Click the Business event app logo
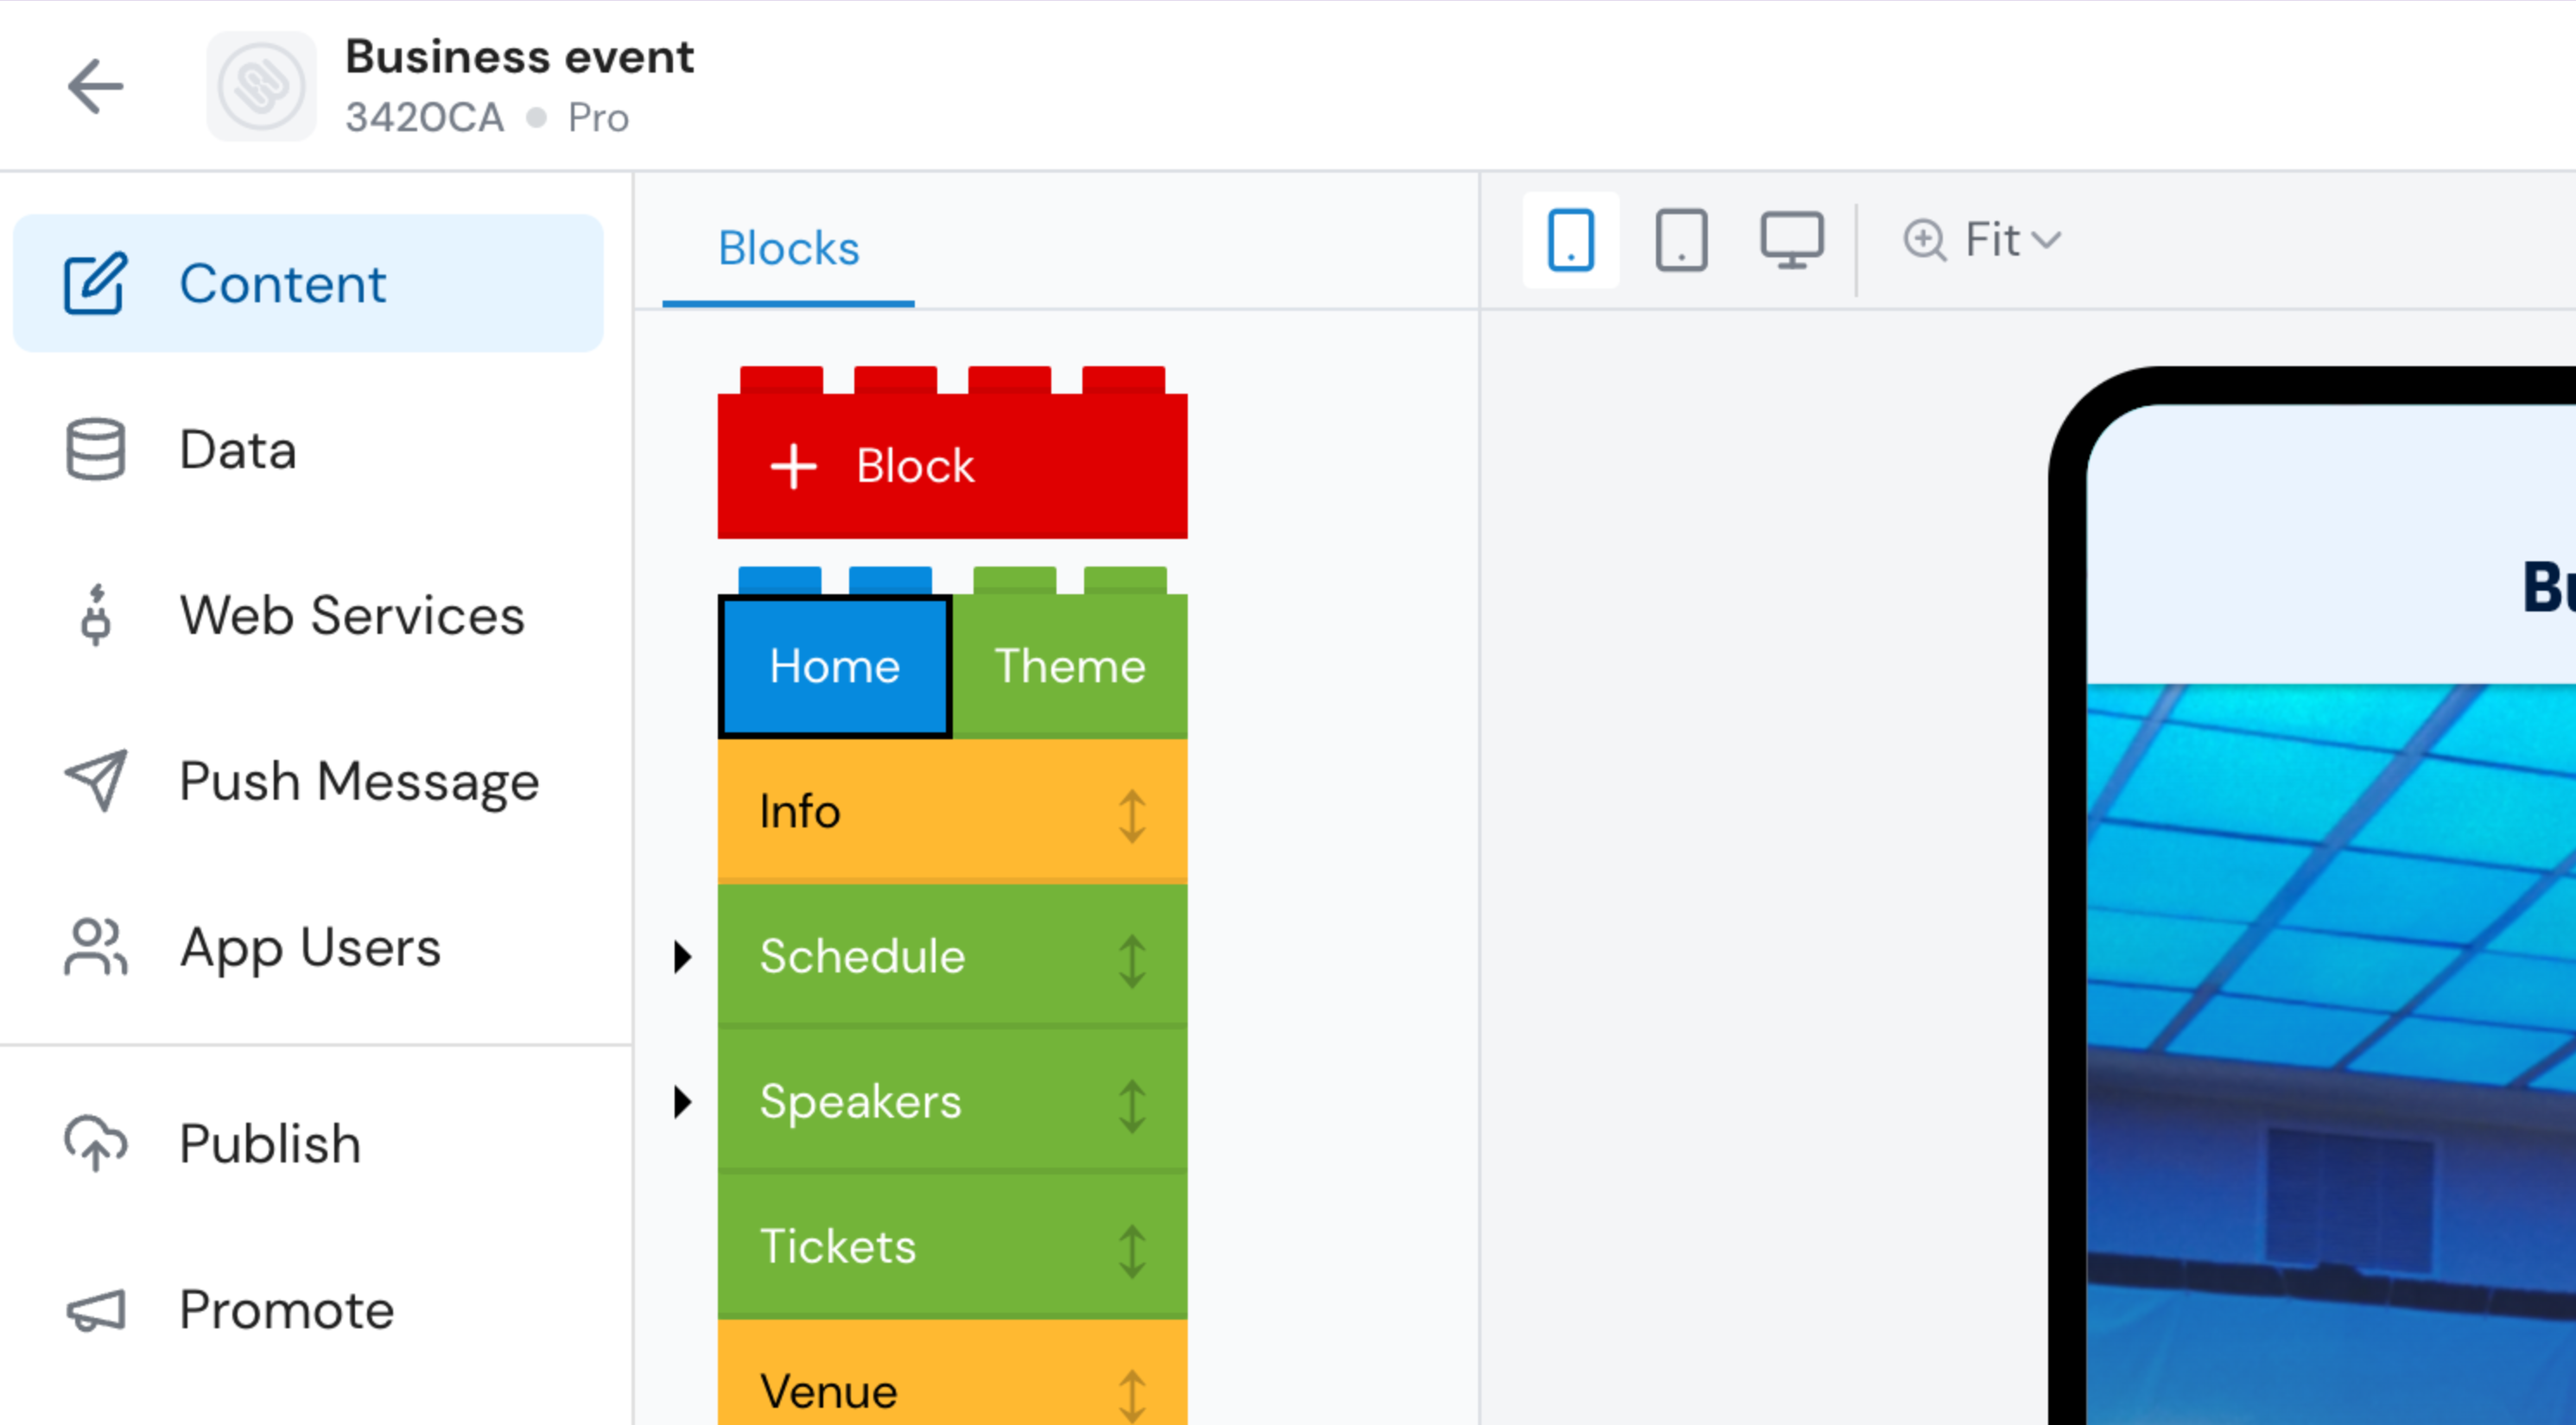This screenshot has width=2576, height=1425. [x=261, y=87]
